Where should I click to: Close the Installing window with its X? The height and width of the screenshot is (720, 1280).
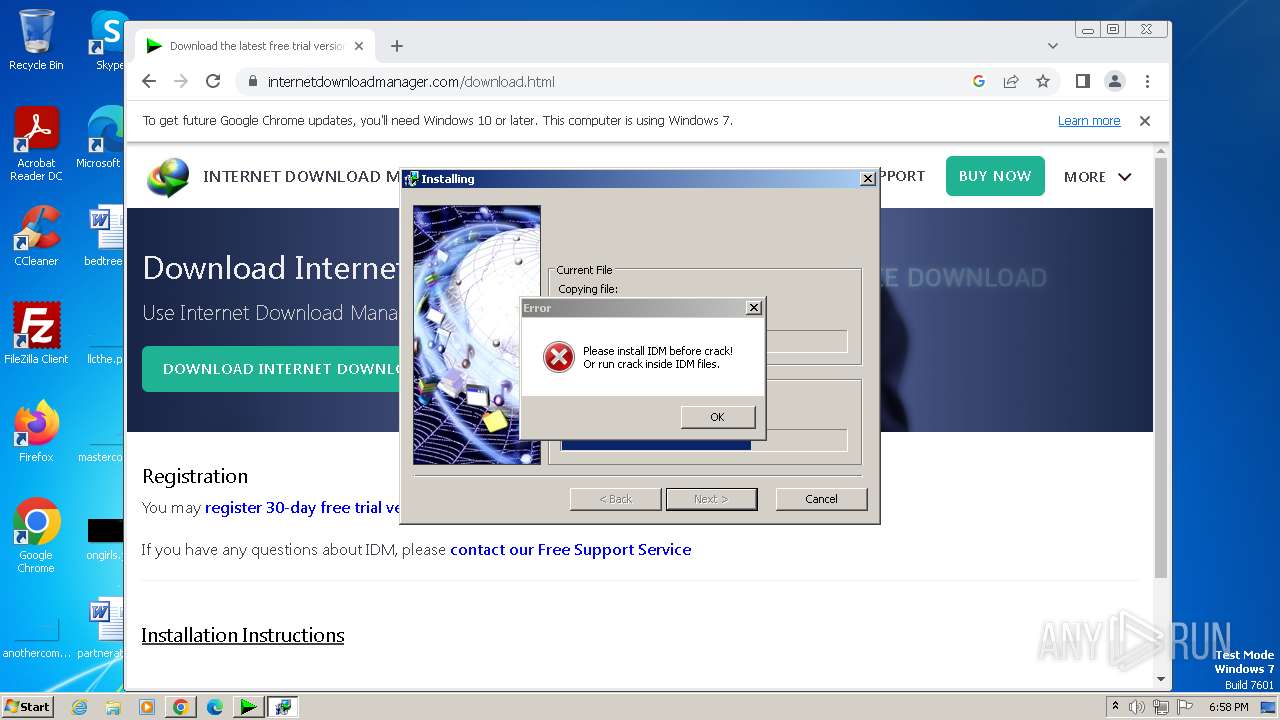tap(868, 179)
